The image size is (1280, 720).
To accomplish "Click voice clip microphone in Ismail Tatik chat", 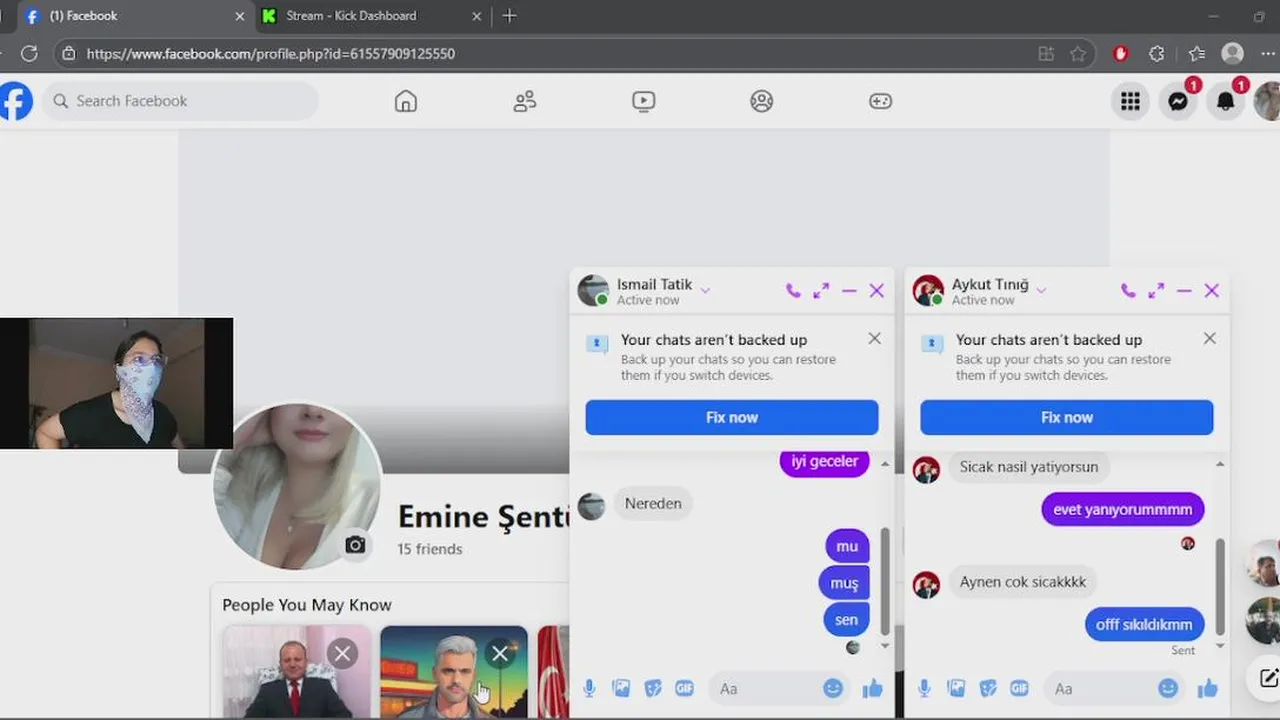I will pos(589,688).
